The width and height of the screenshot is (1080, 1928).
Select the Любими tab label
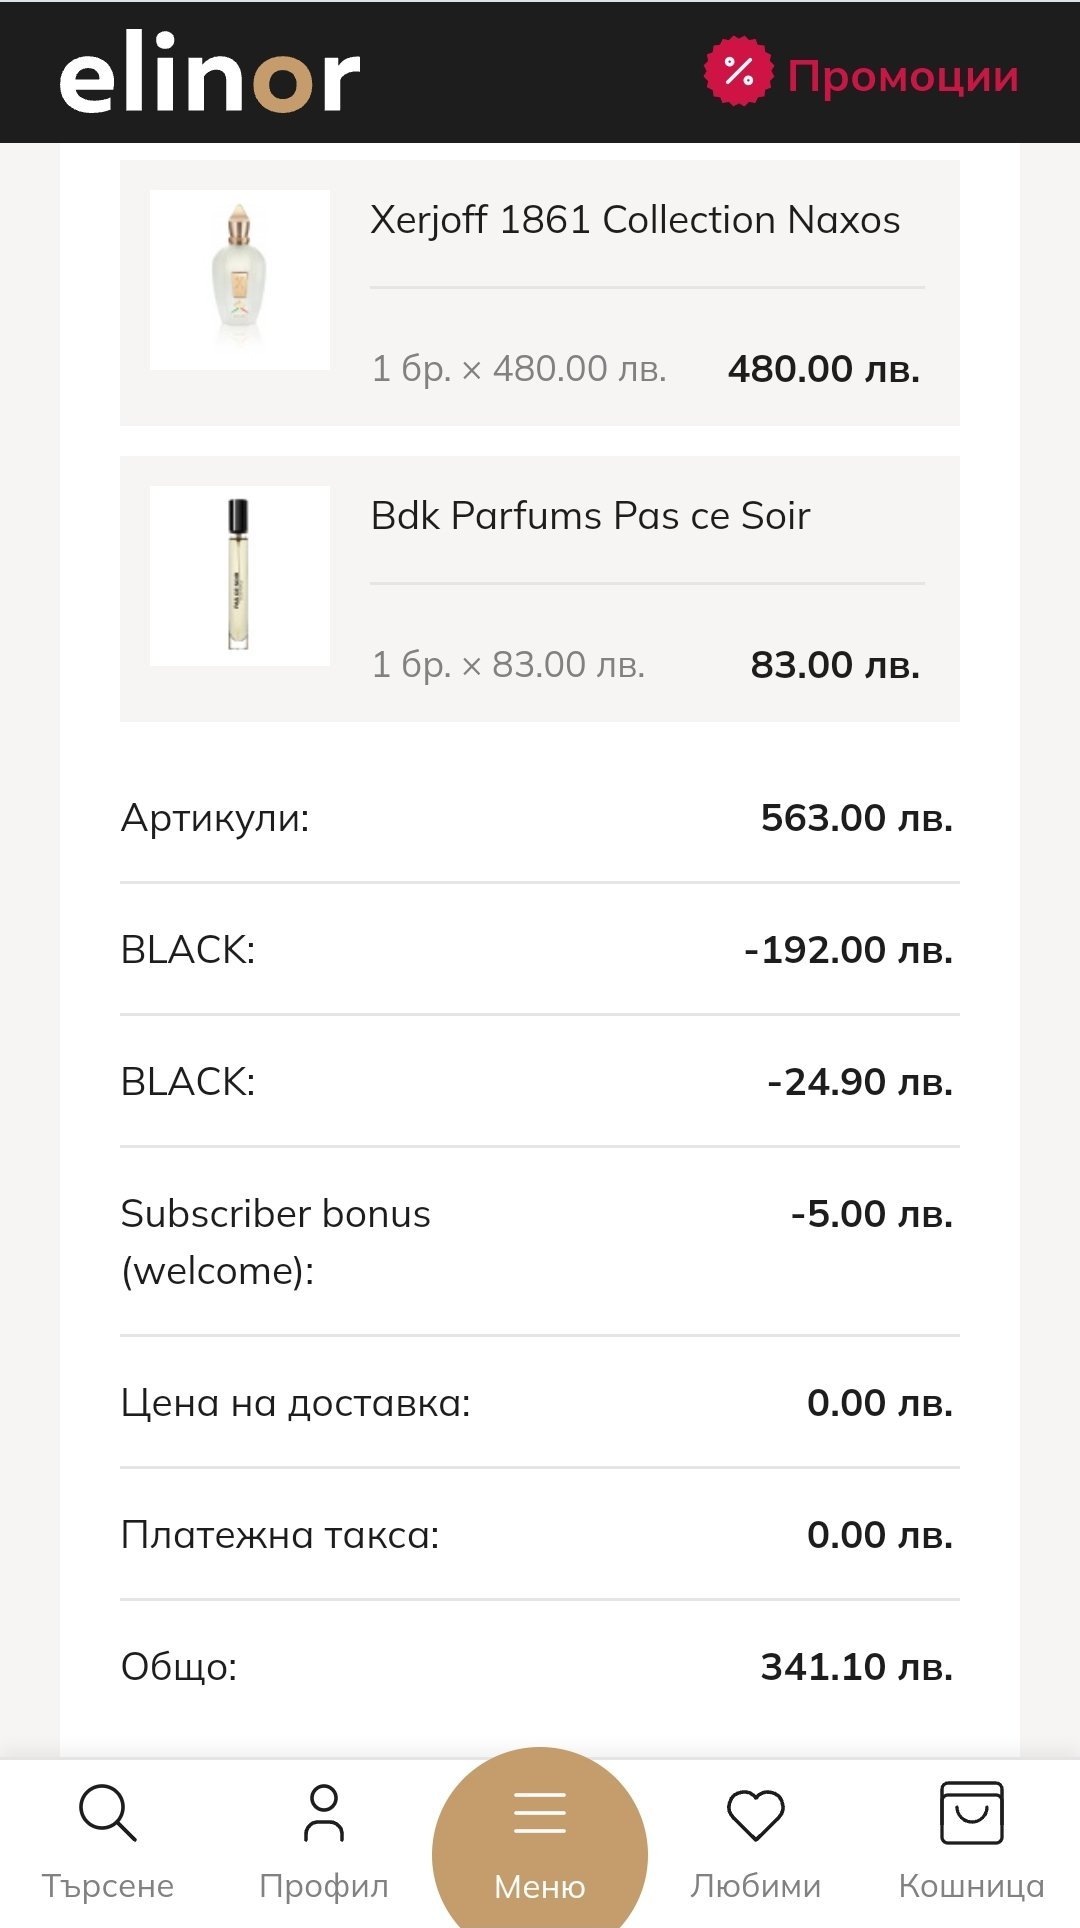[x=756, y=1886]
